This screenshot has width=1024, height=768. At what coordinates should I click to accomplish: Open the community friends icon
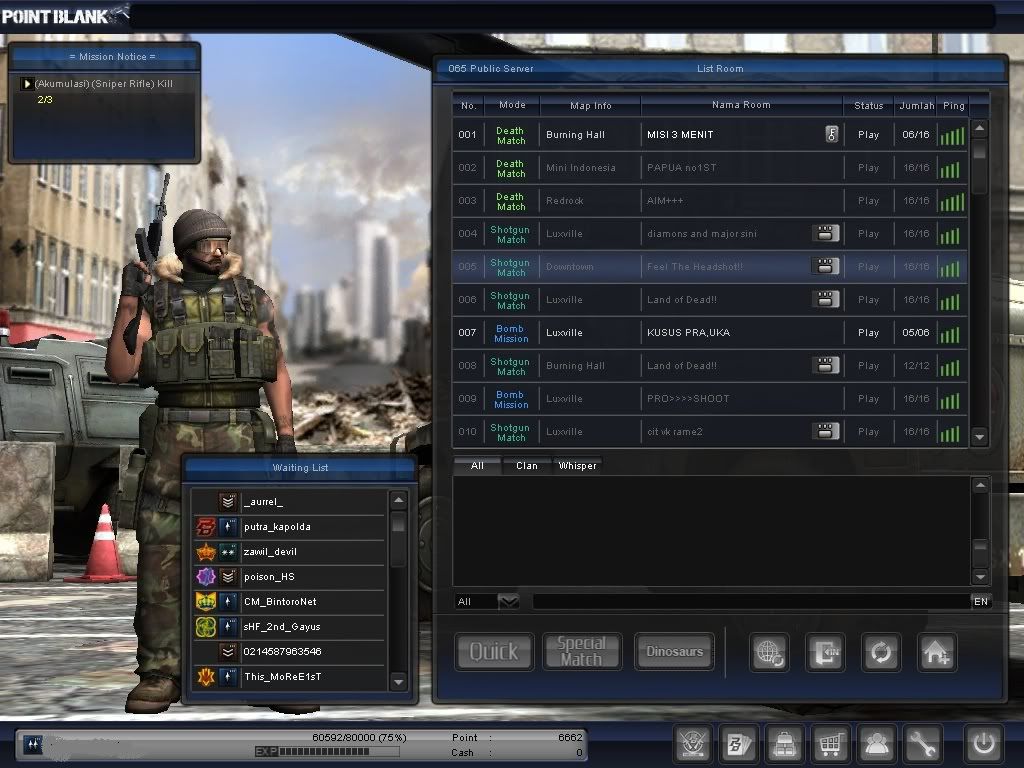[876, 743]
